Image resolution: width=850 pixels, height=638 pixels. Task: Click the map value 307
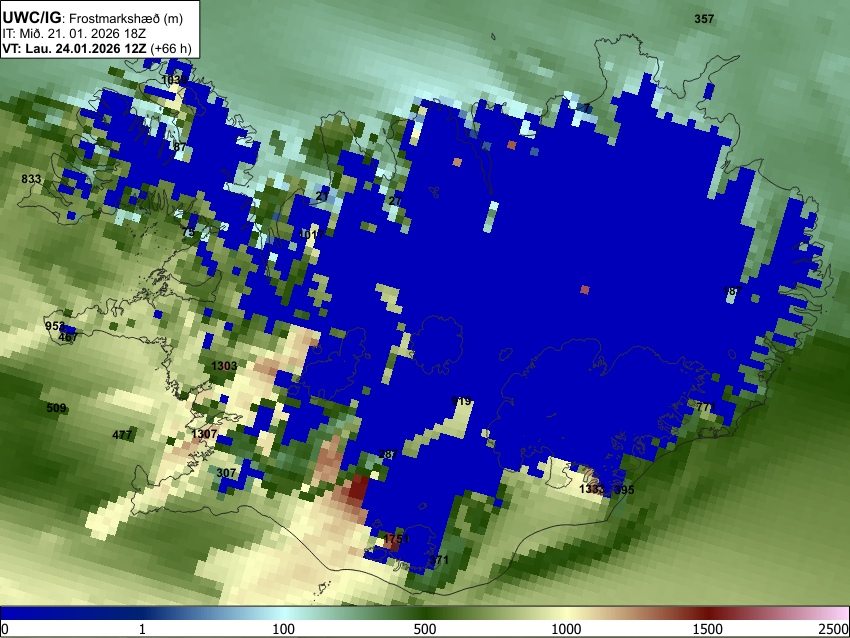tap(226, 473)
